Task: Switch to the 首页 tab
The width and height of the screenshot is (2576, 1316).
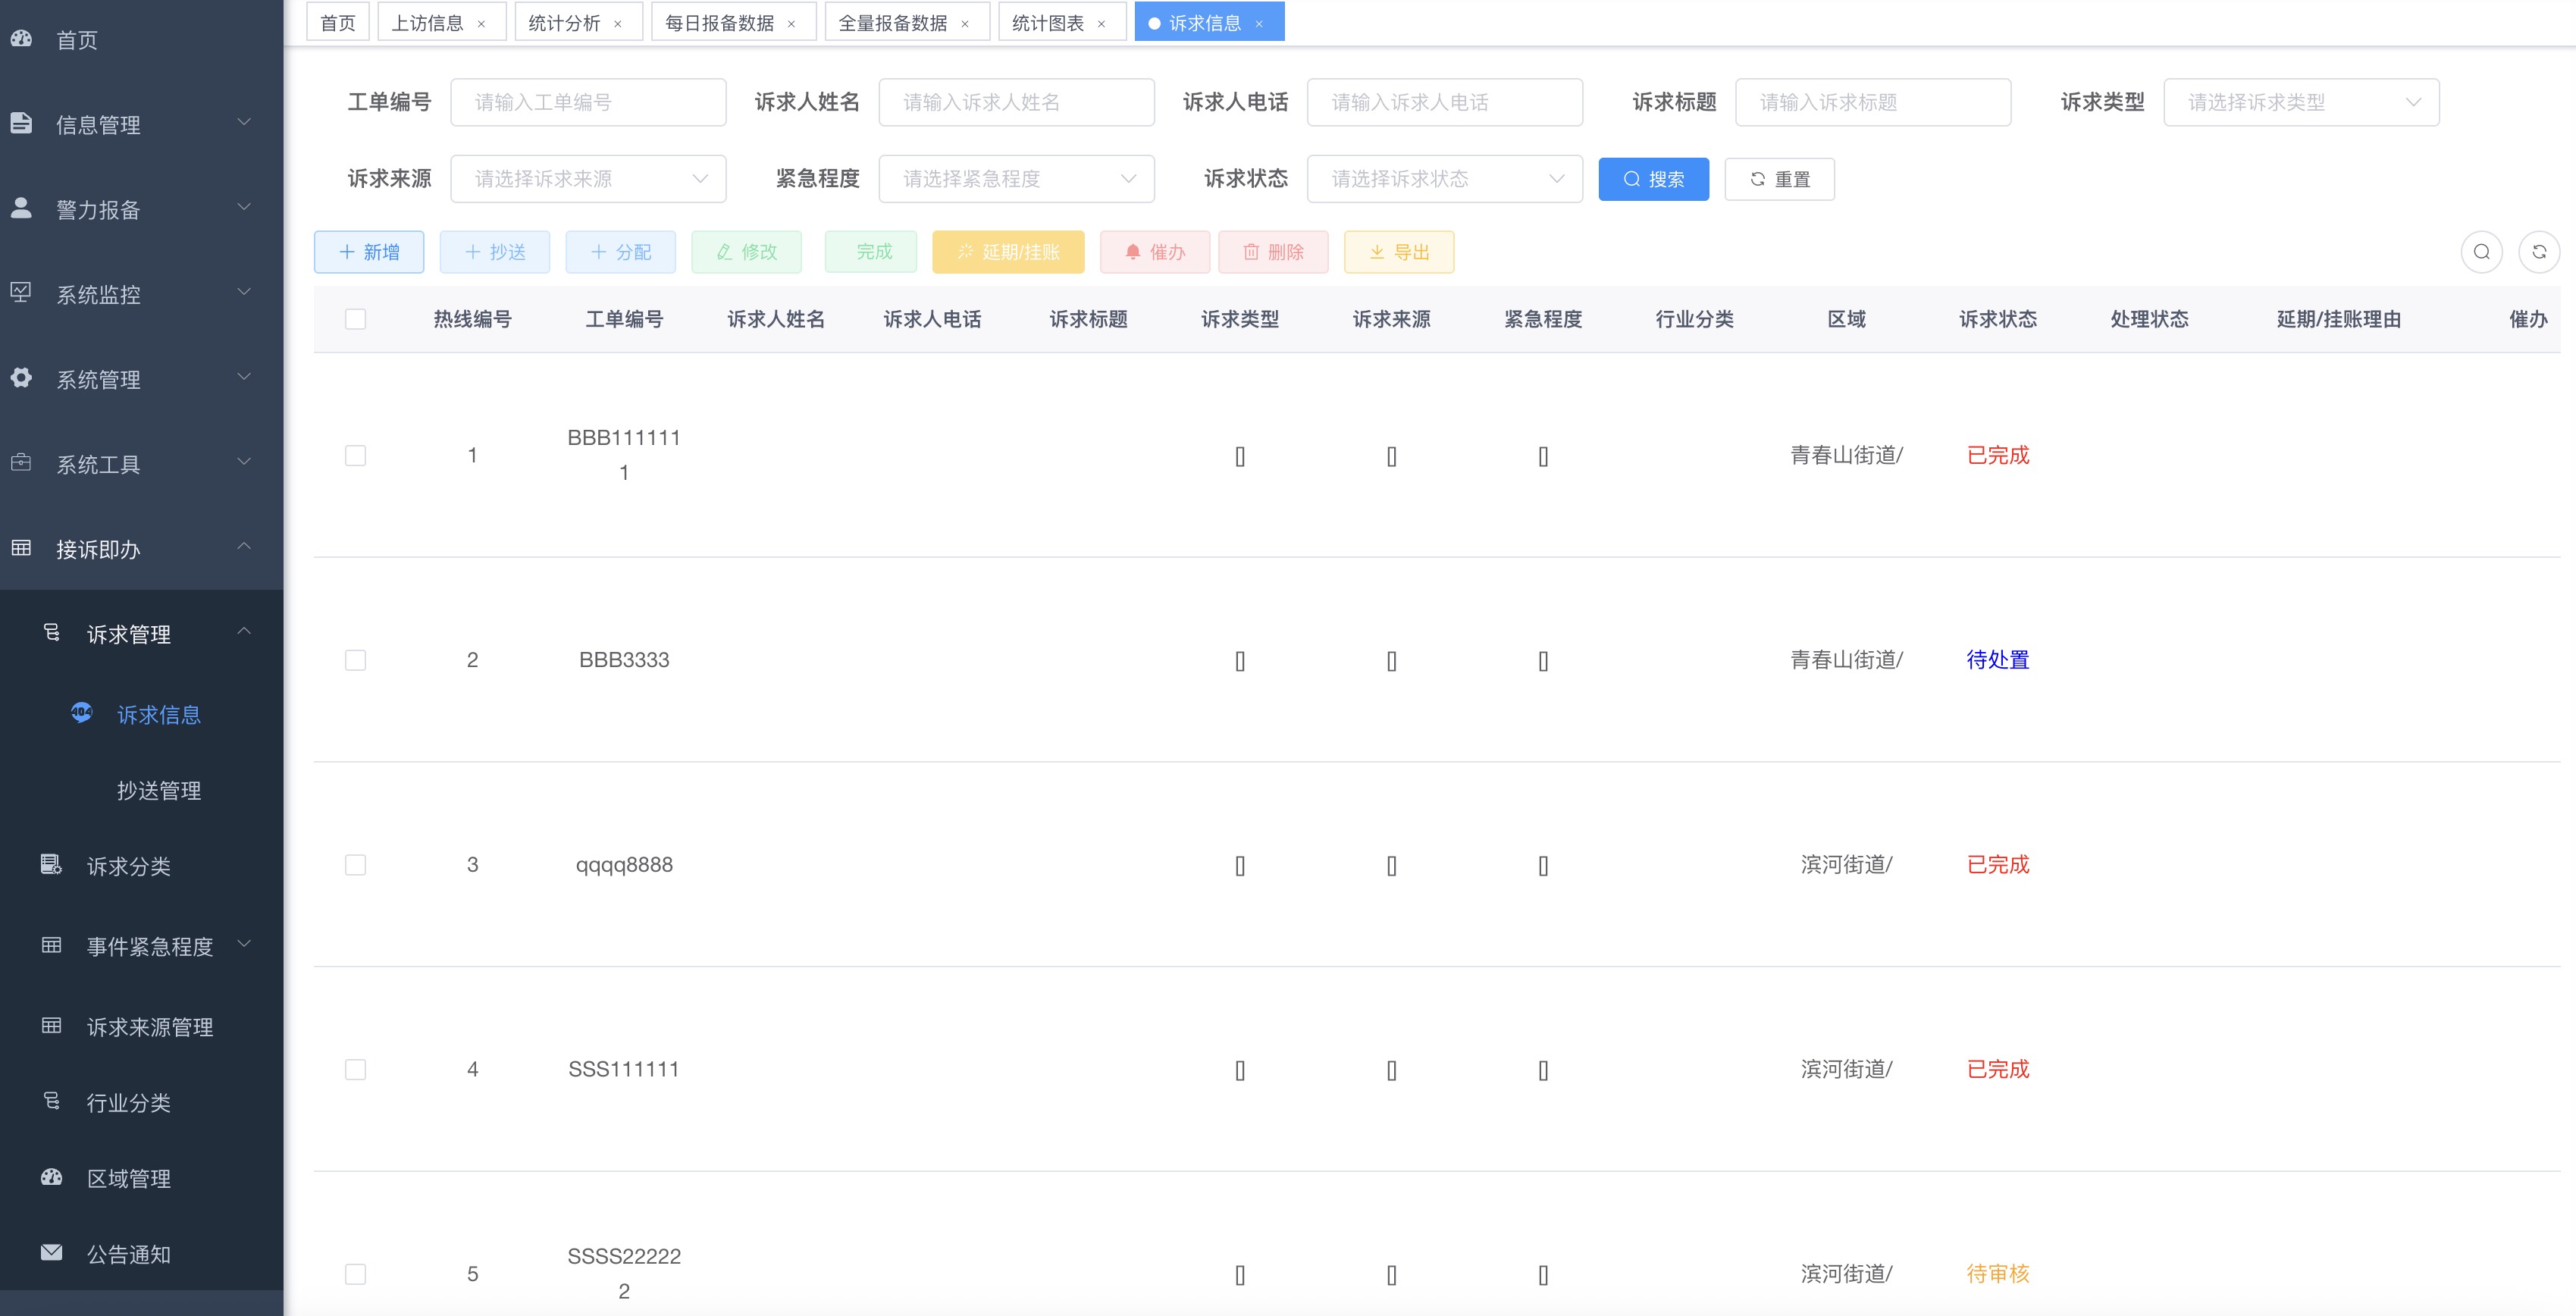Action: click(x=338, y=23)
